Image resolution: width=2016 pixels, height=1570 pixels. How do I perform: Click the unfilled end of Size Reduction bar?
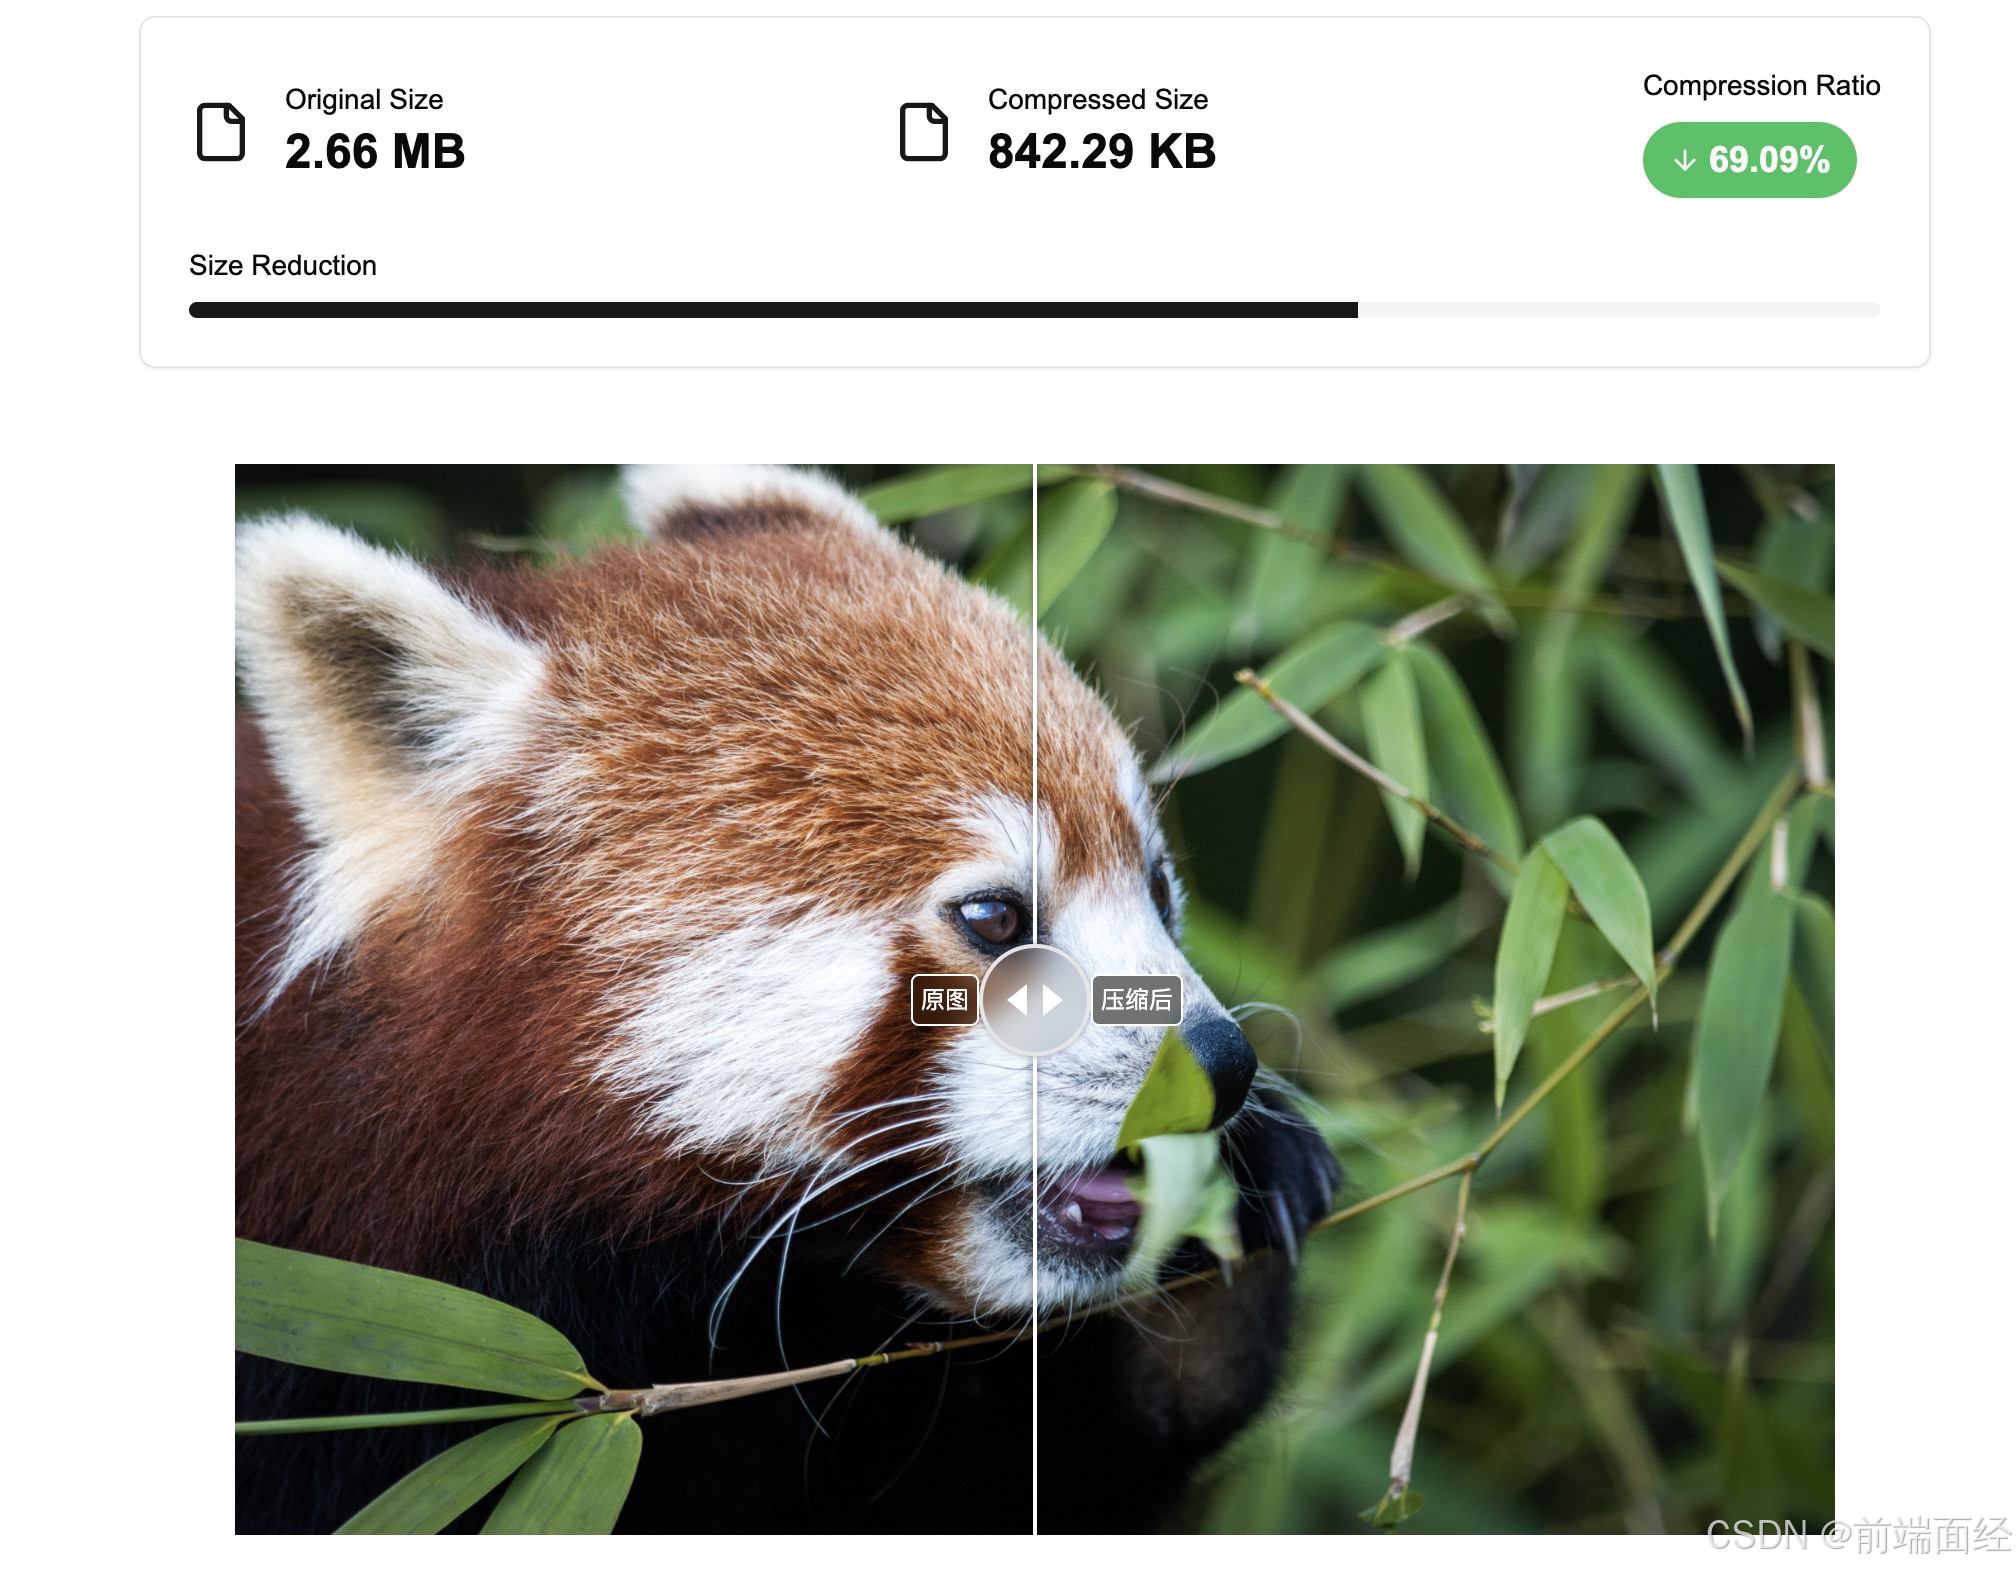(x=1620, y=310)
